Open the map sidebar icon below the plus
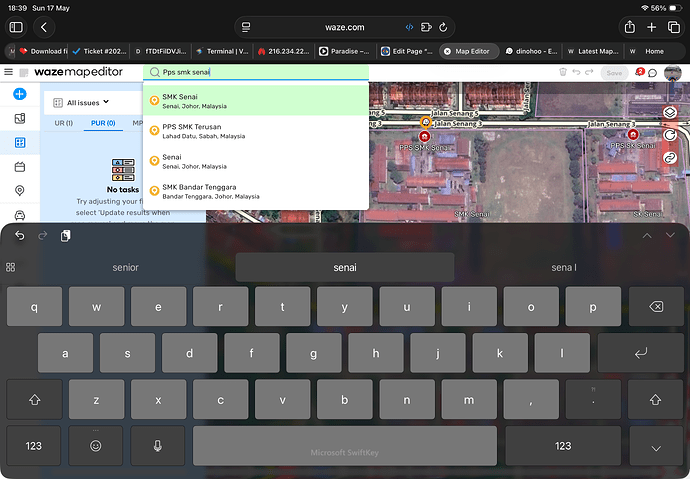 coord(20,118)
